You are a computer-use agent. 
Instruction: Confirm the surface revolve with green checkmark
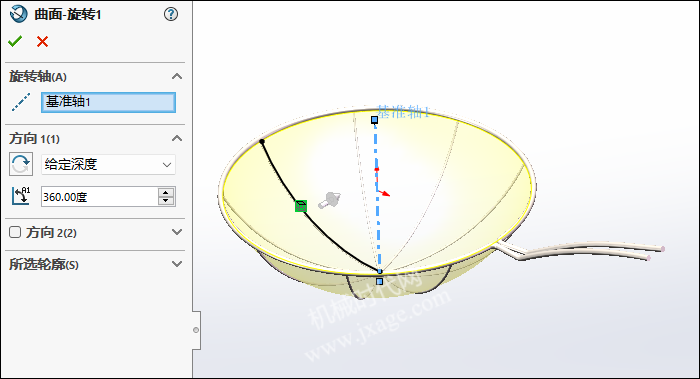(x=15, y=42)
